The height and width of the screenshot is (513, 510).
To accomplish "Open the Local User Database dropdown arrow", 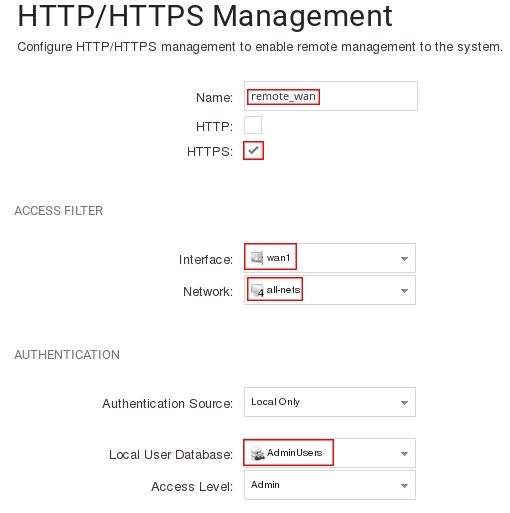I will click(x=404, y=454).
